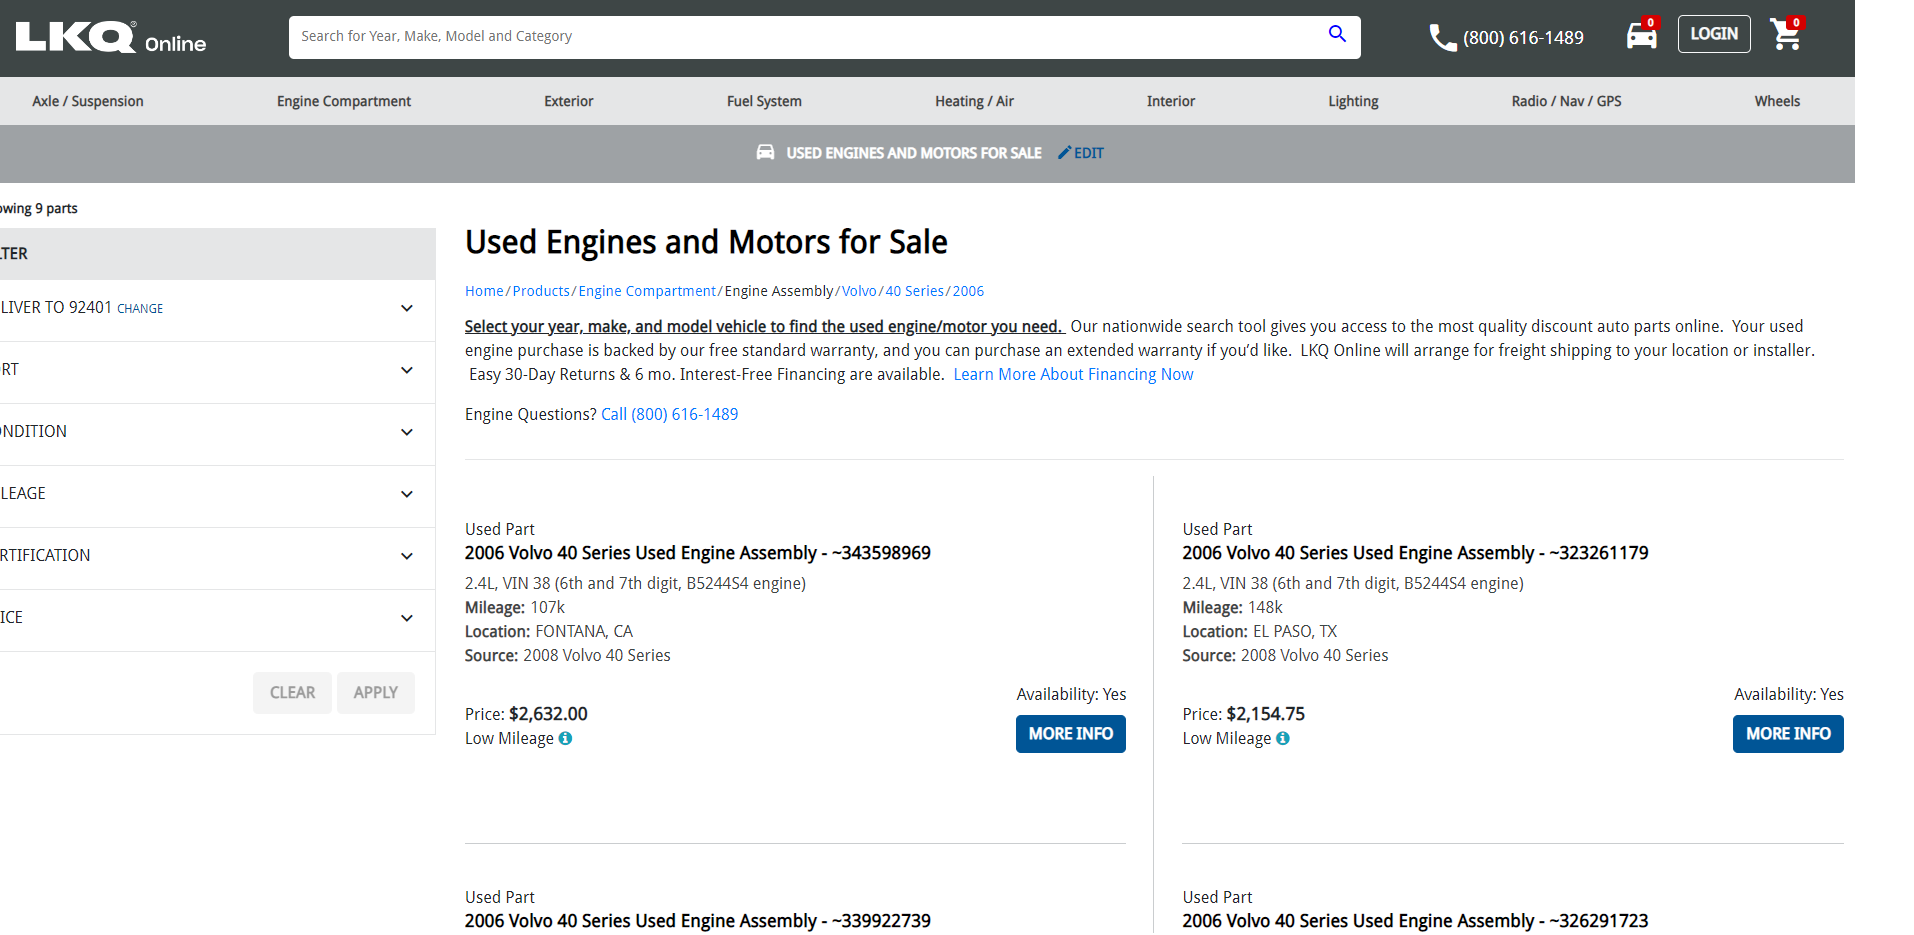Image resolution: width=1914 pixels, height=935 pixels.
Task: Open engine assembly ~323261179 title
Action: [1415, 553]
